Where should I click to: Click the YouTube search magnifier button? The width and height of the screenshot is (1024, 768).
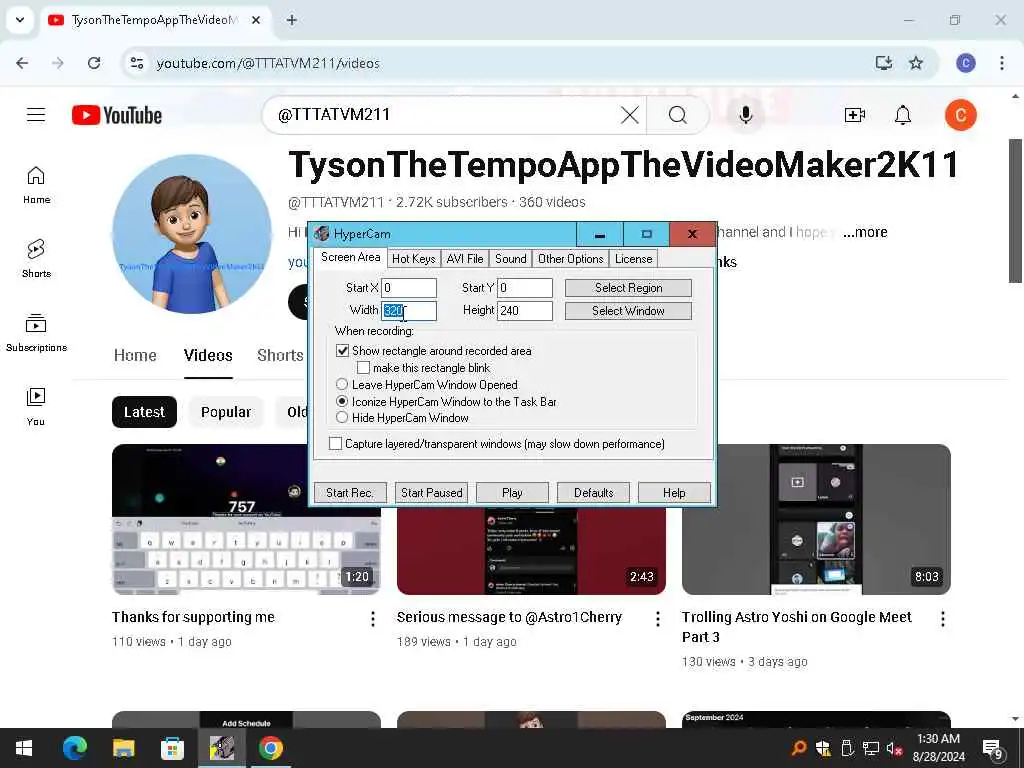678,115
